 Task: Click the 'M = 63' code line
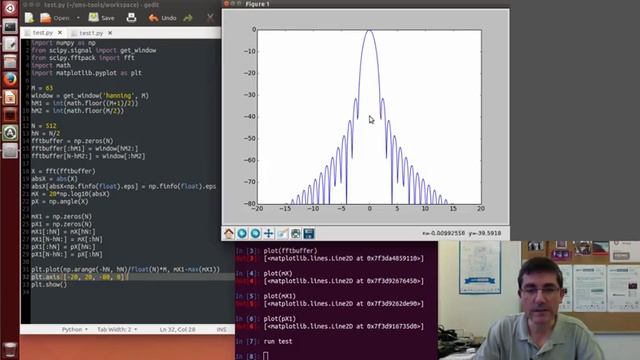coord(42,88)
